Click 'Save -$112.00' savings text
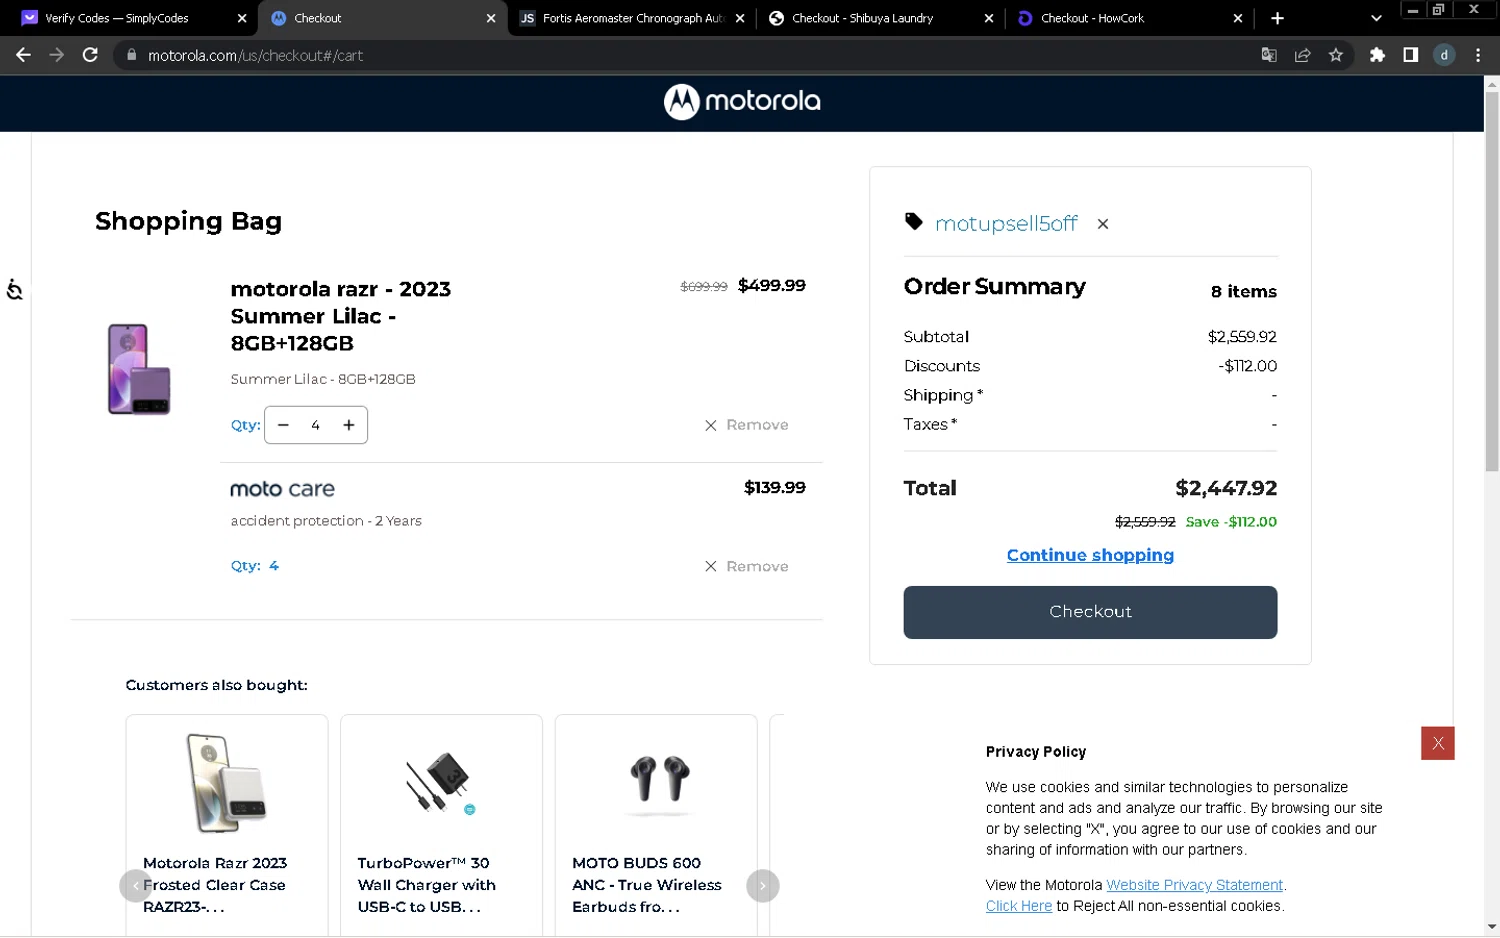 (1231, 522)
